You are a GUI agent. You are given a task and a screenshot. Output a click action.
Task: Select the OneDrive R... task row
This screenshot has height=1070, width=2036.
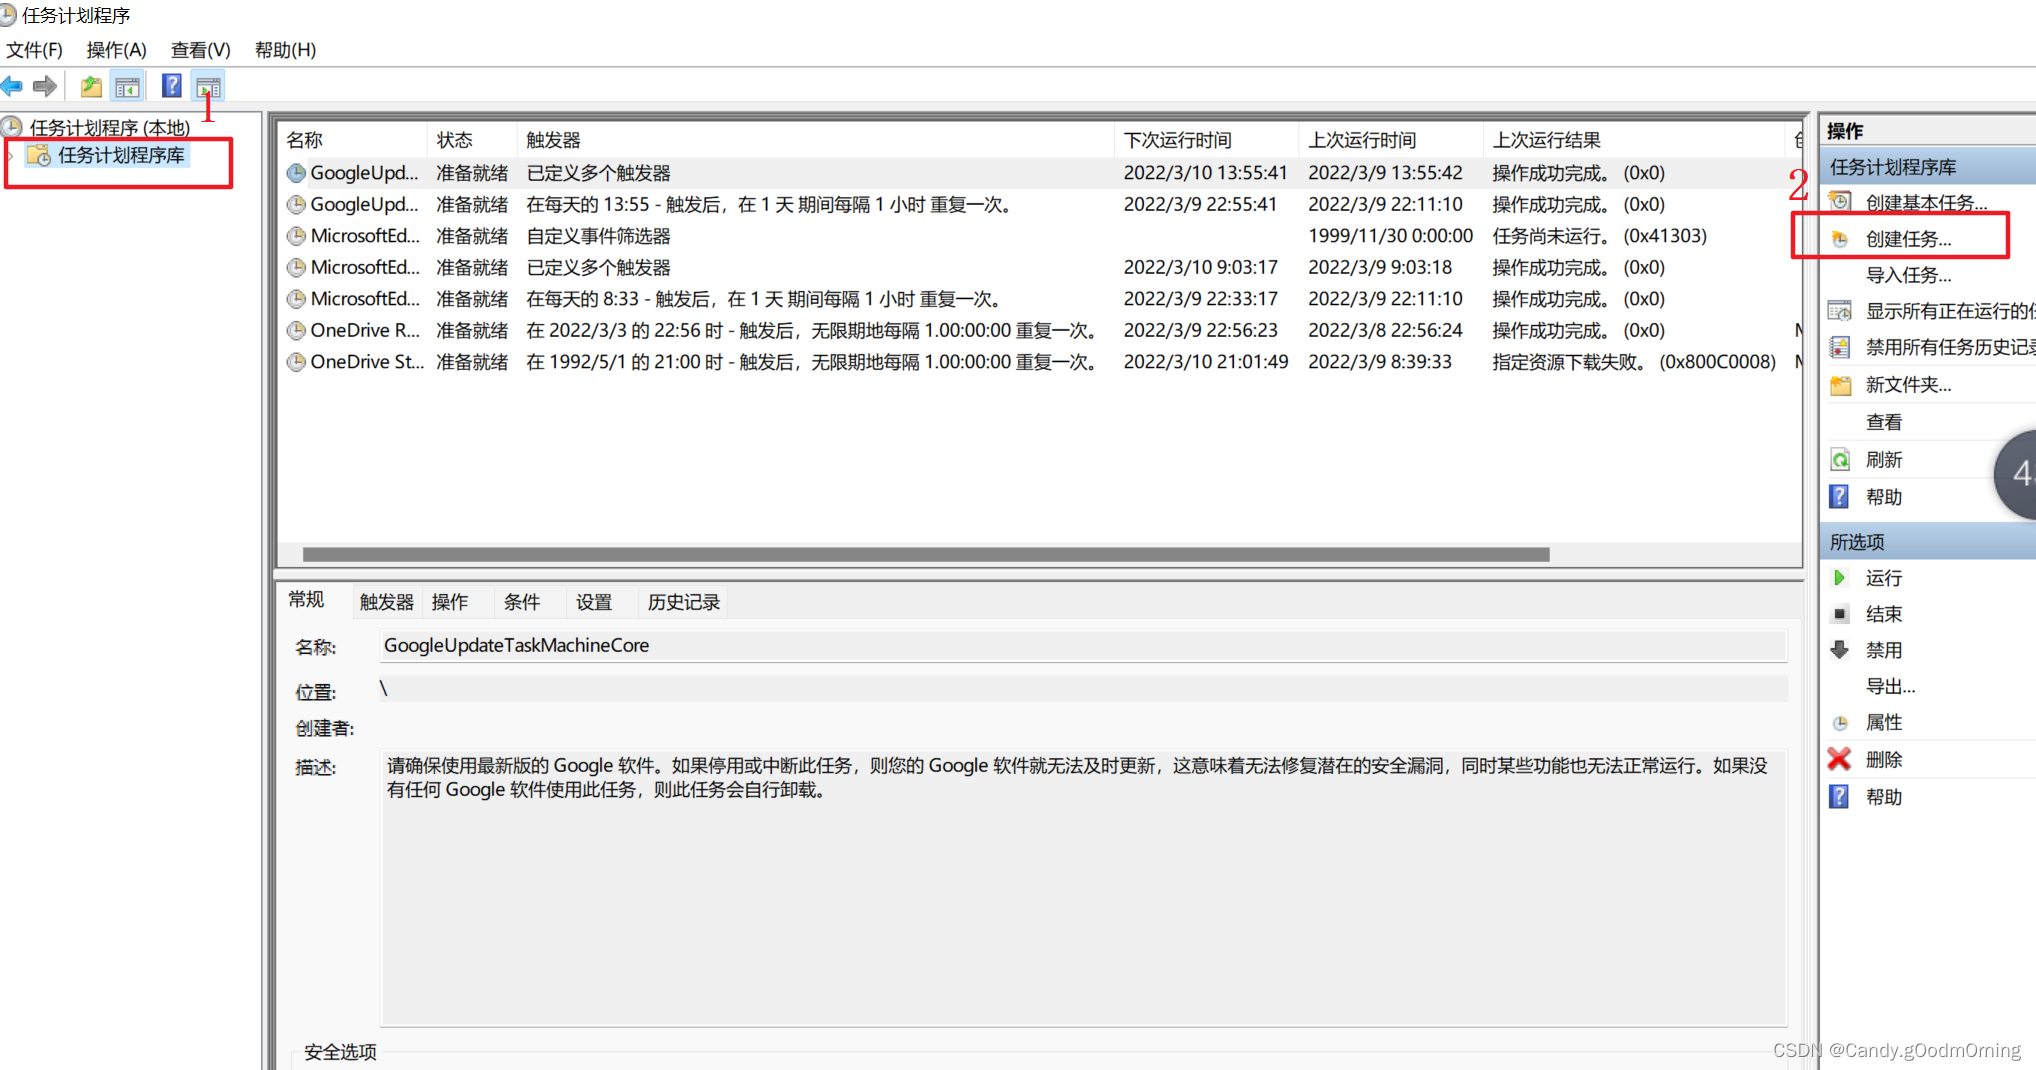point(1040,330)
